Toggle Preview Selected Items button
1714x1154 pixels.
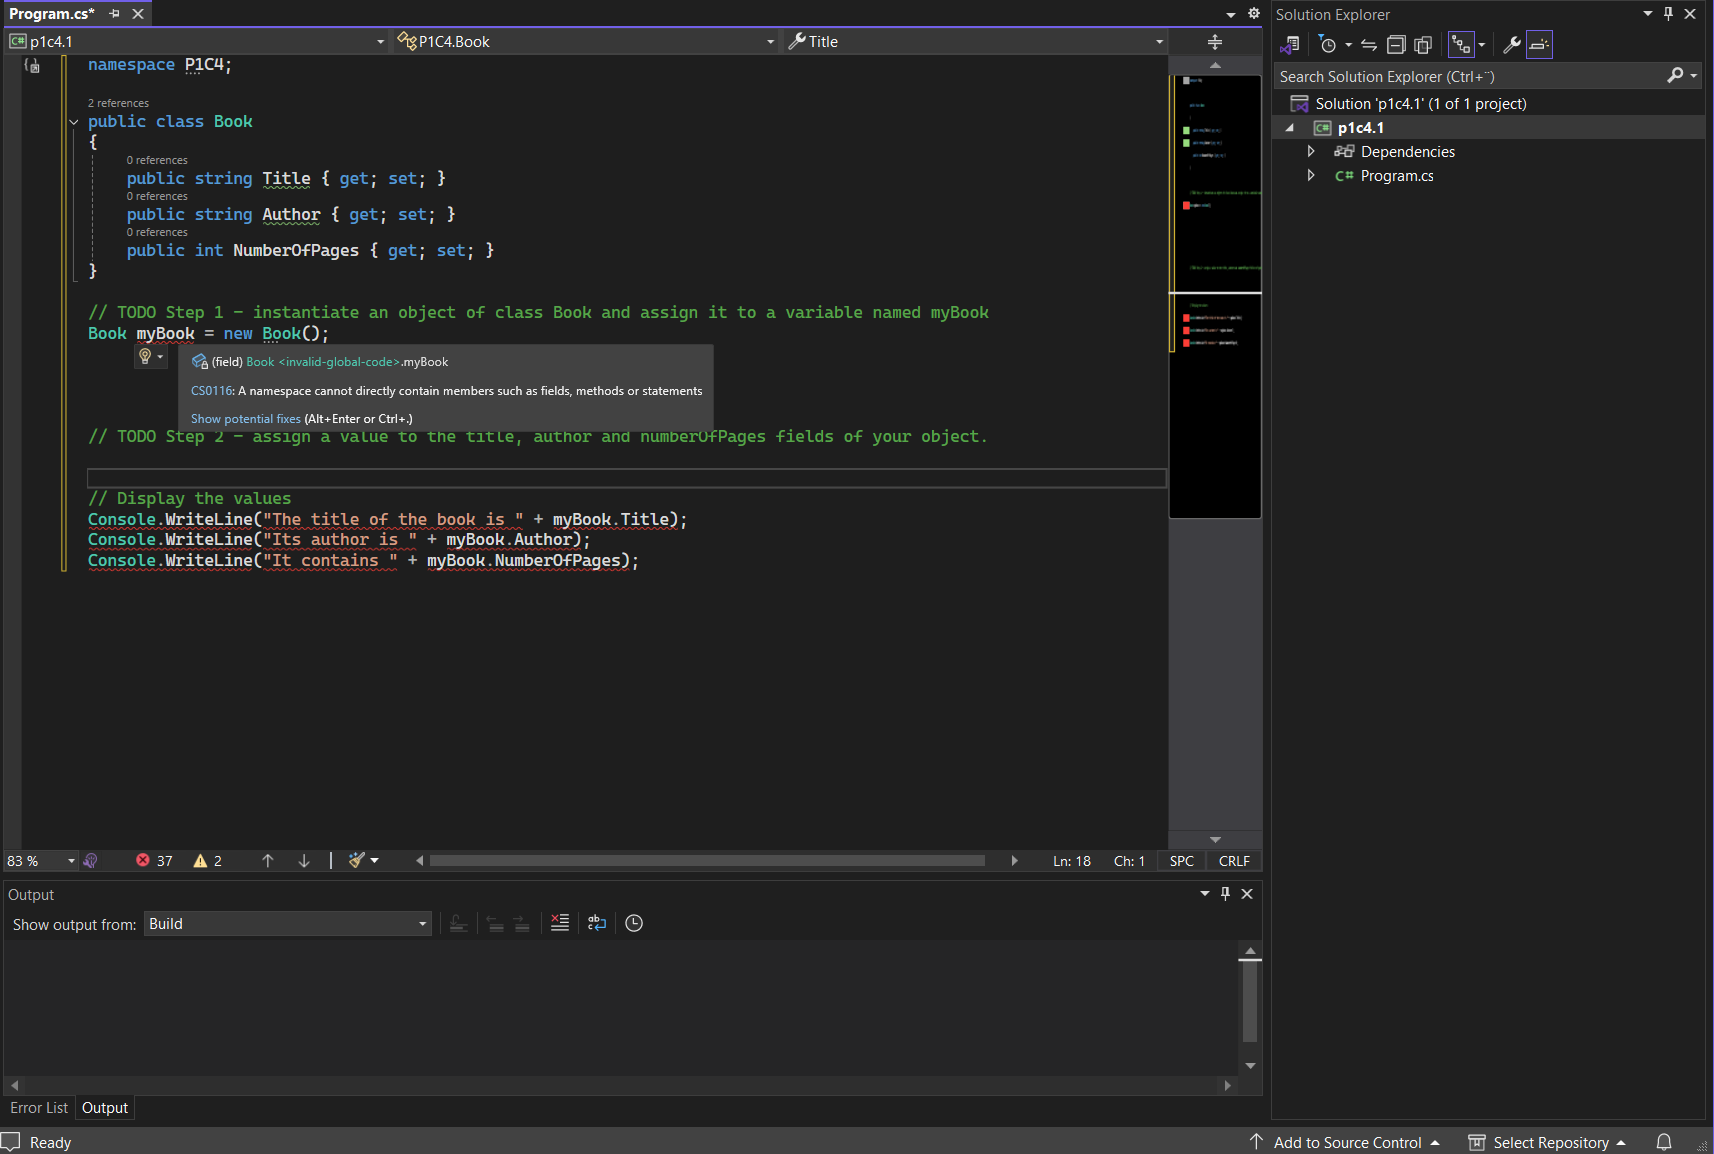(x=1539, y=45)
